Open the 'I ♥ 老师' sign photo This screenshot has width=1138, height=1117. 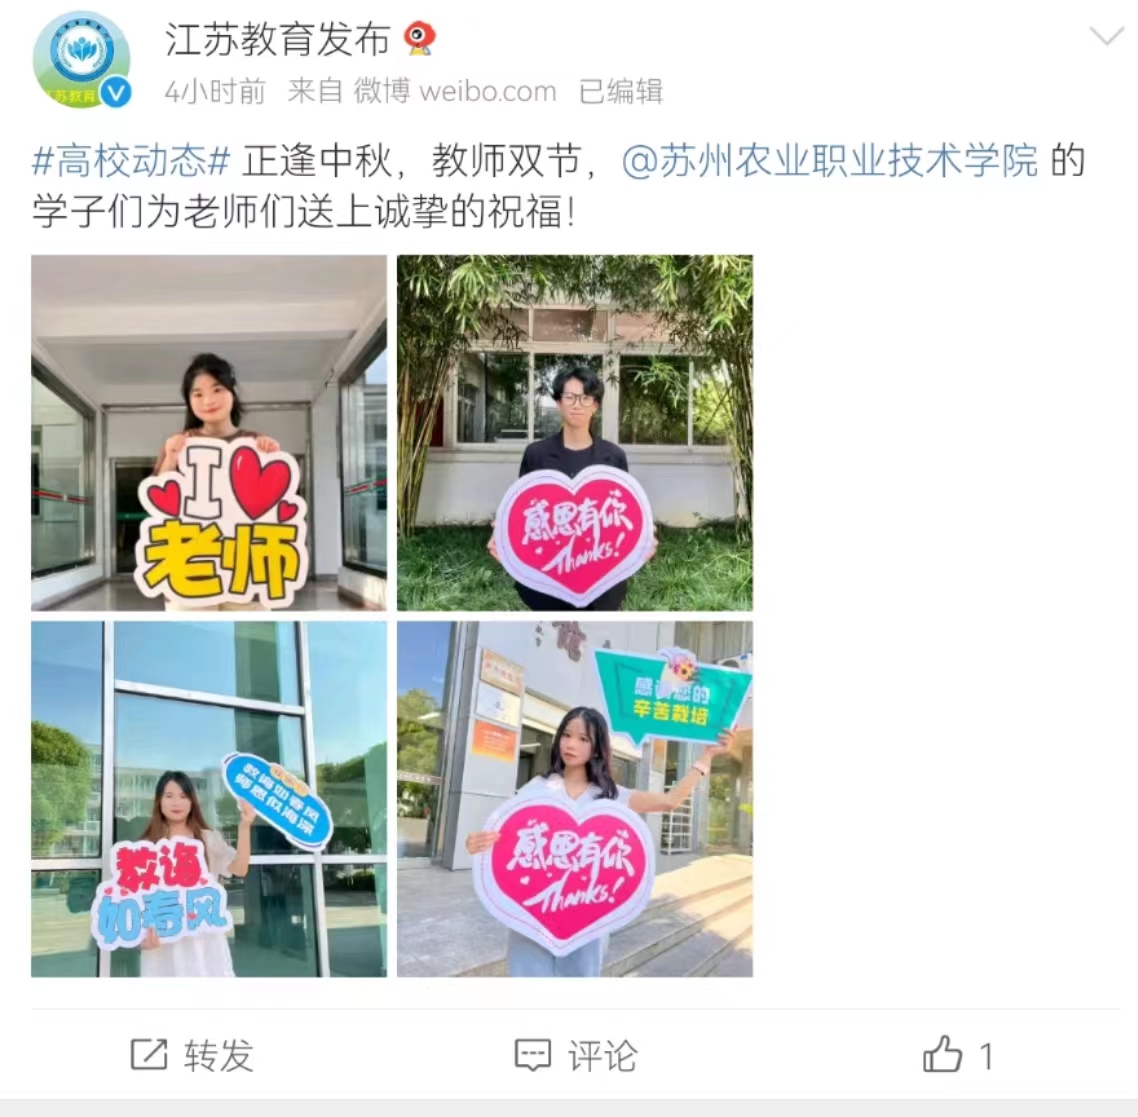(x=209, y=433)
